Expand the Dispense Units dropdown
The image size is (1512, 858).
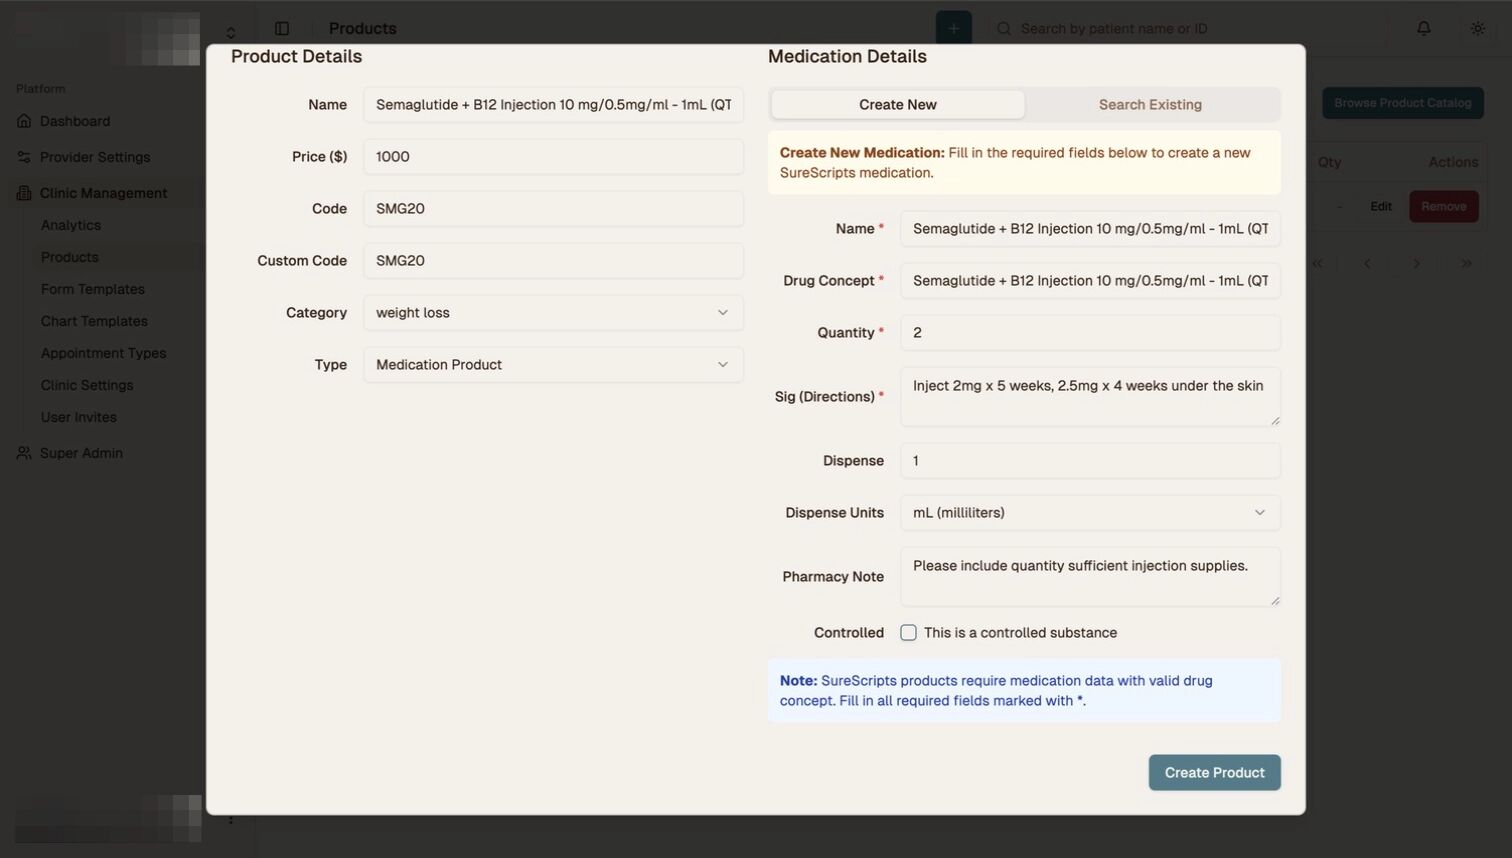point(1089,512)
